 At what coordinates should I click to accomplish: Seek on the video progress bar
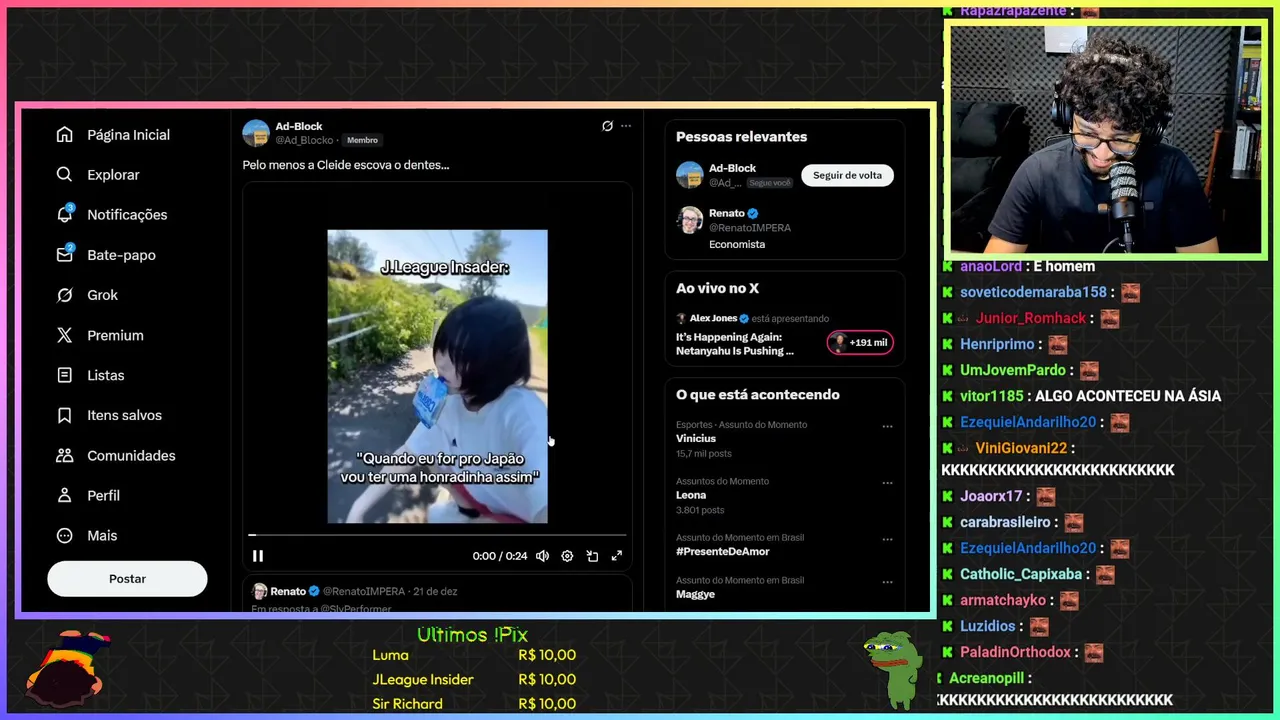[x=437, y=535]
